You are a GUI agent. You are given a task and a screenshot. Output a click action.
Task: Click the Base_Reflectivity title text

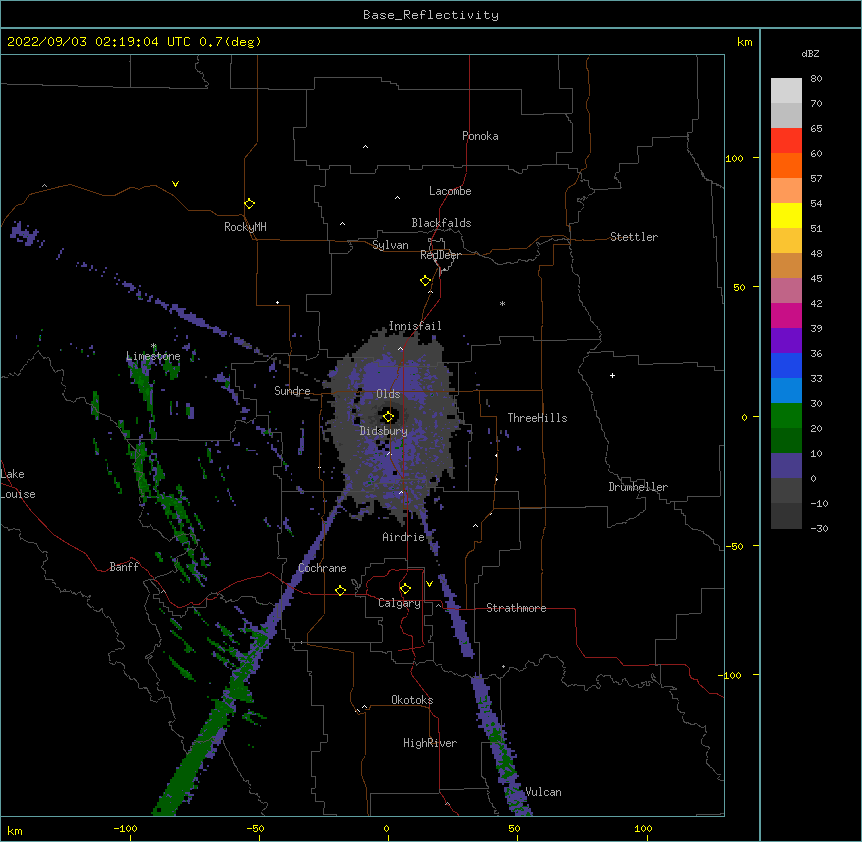coord(431,15)
